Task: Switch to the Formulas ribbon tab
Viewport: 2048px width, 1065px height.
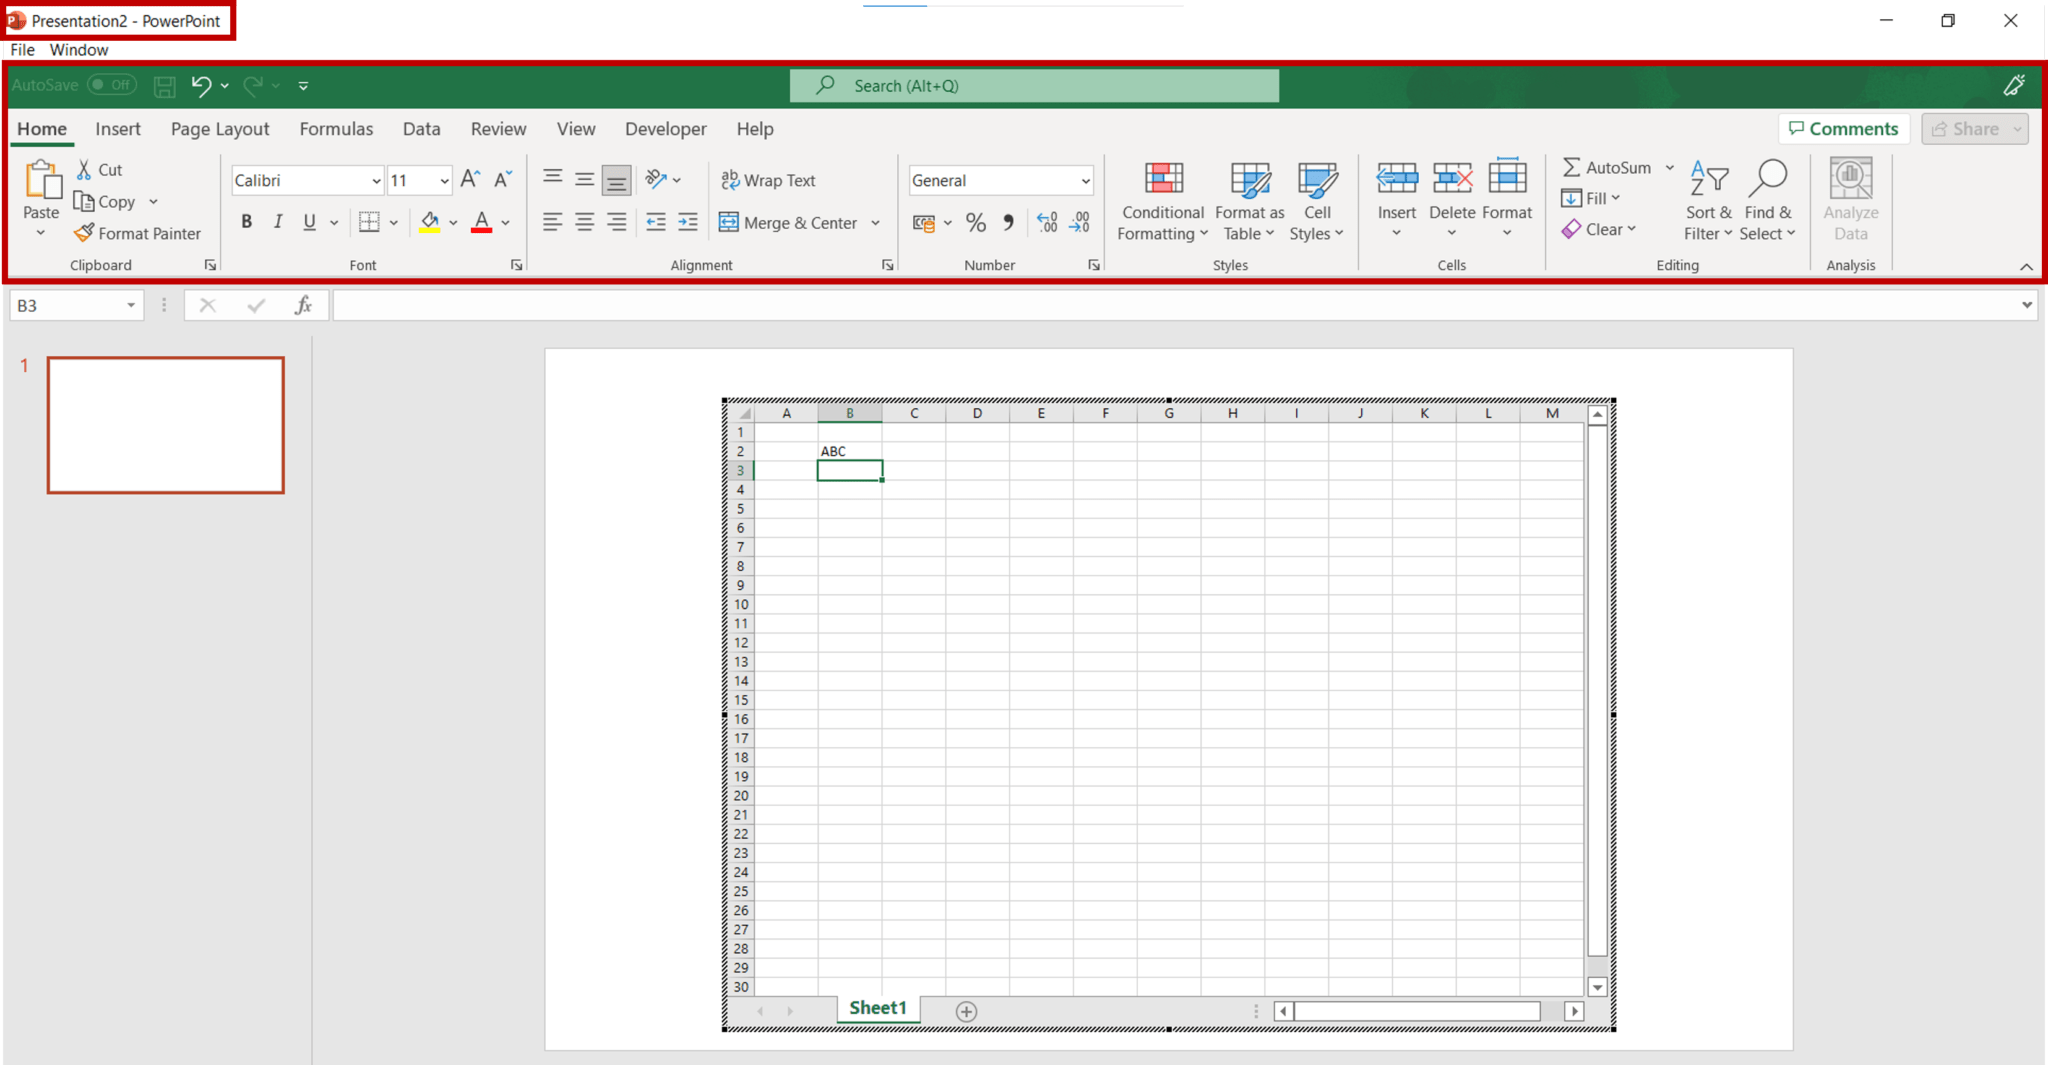Action: coord(336,129)
